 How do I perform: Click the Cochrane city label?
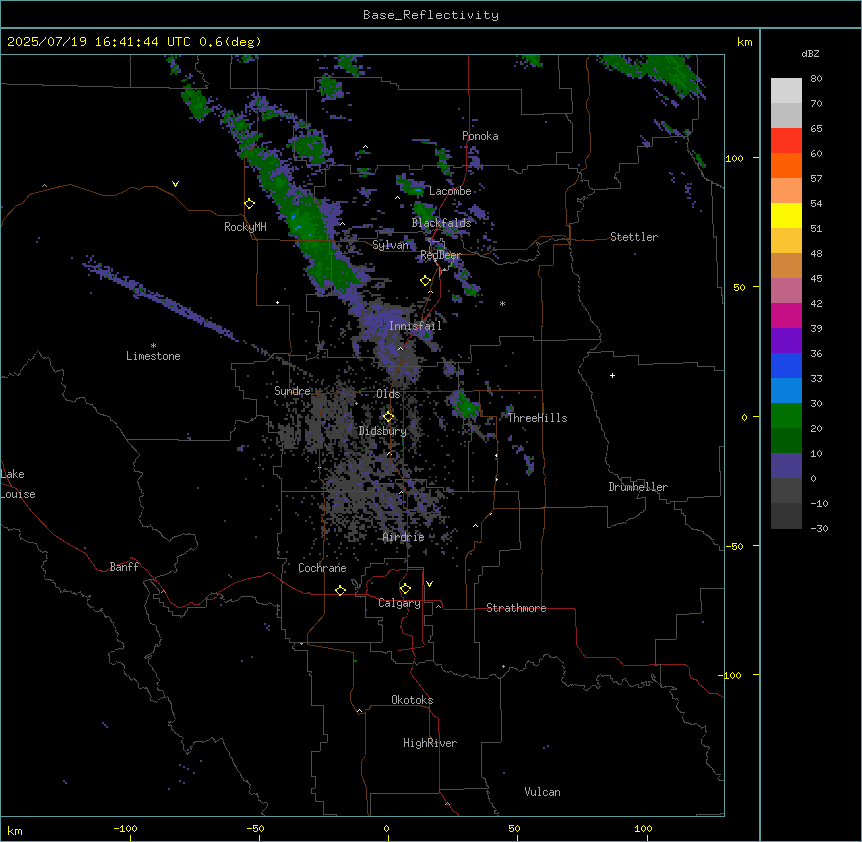(322, 568)
